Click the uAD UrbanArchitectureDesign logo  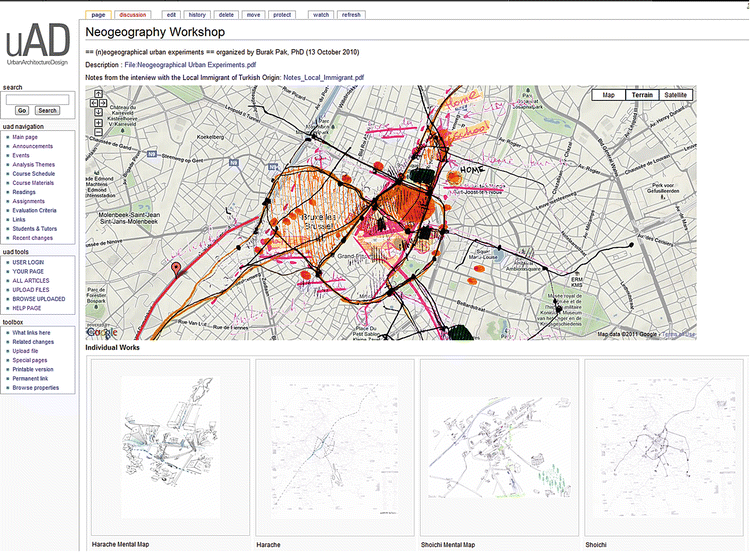37,44
